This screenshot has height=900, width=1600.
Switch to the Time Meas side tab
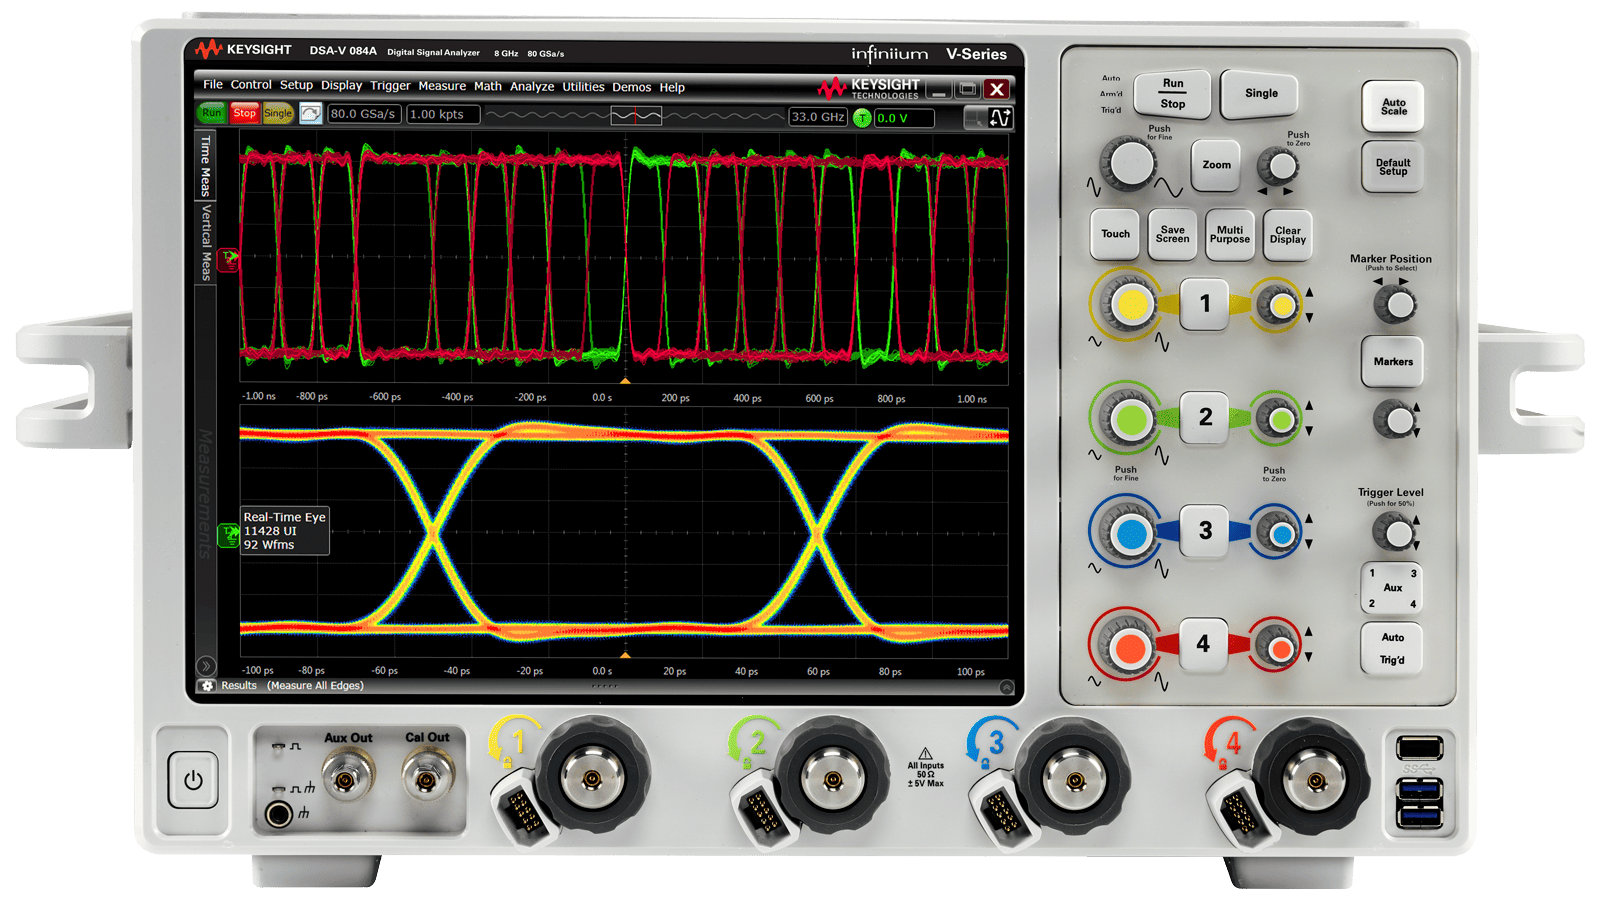click(x=205, y=166)
